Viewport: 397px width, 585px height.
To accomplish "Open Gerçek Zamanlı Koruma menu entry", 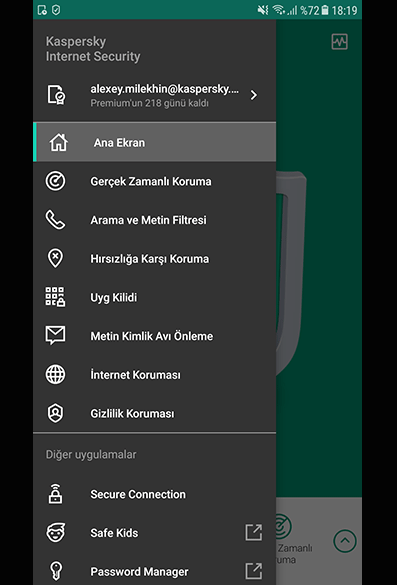I will point(154,181).
